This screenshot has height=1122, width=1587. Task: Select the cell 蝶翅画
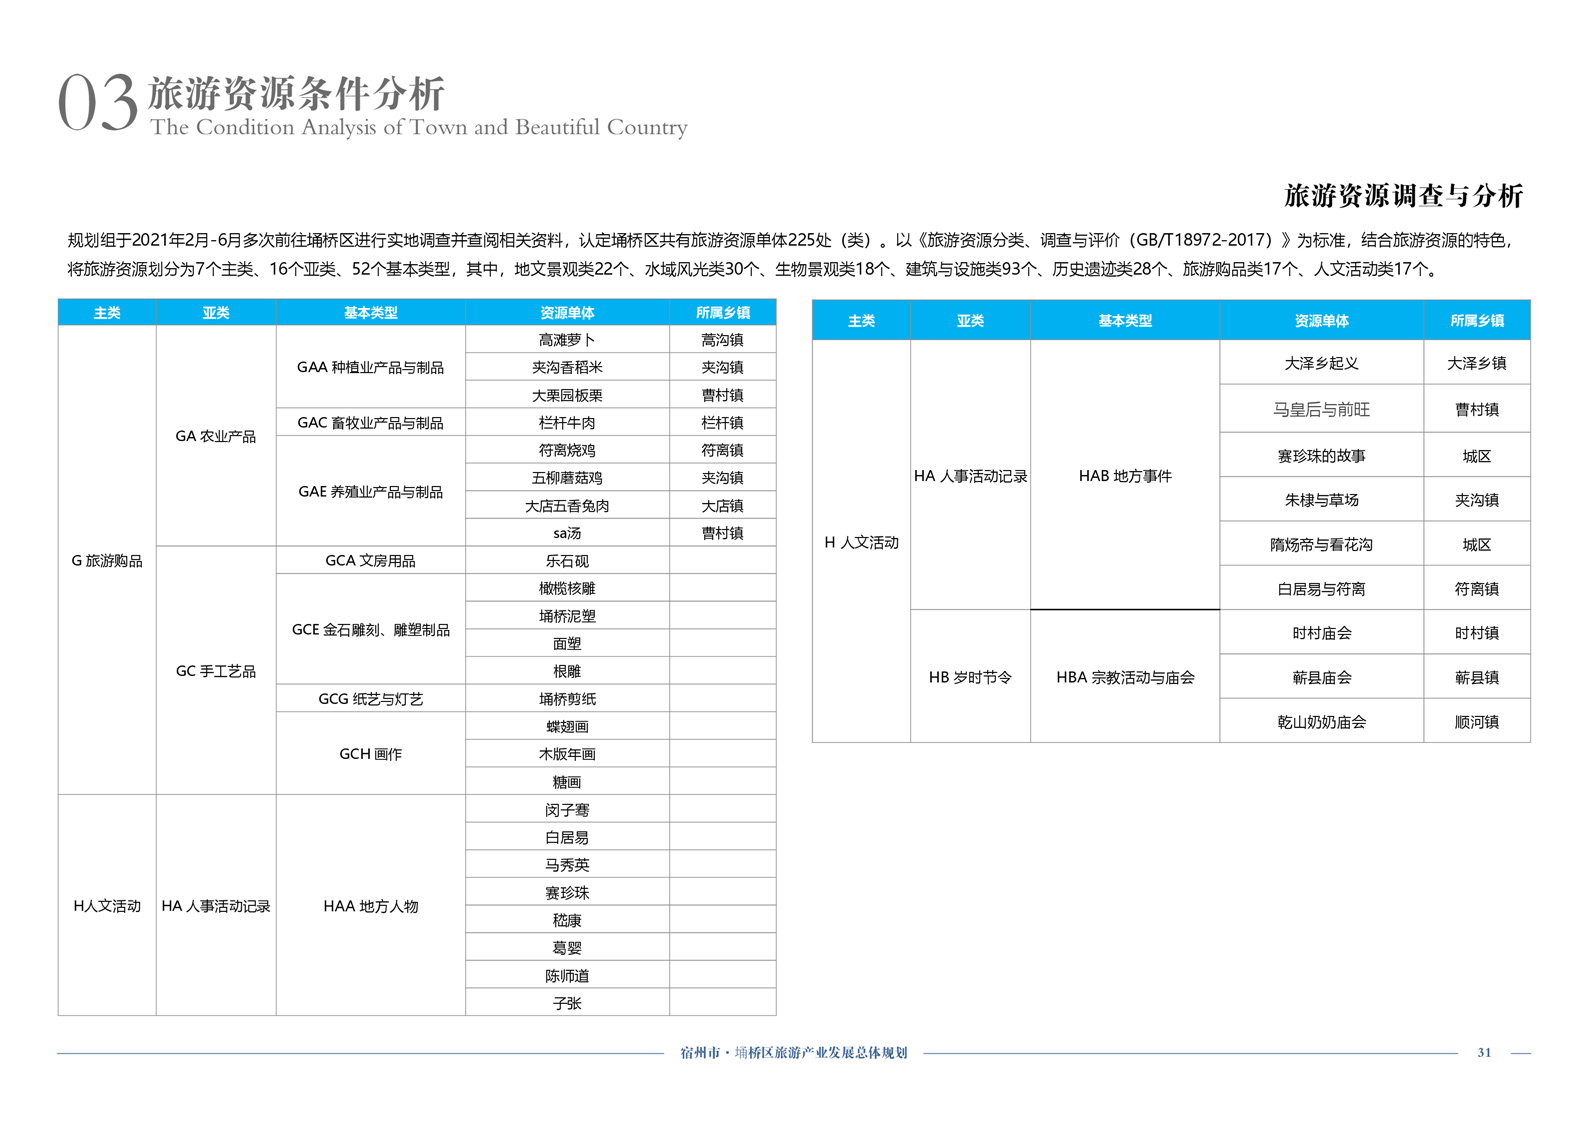[567, 727]
